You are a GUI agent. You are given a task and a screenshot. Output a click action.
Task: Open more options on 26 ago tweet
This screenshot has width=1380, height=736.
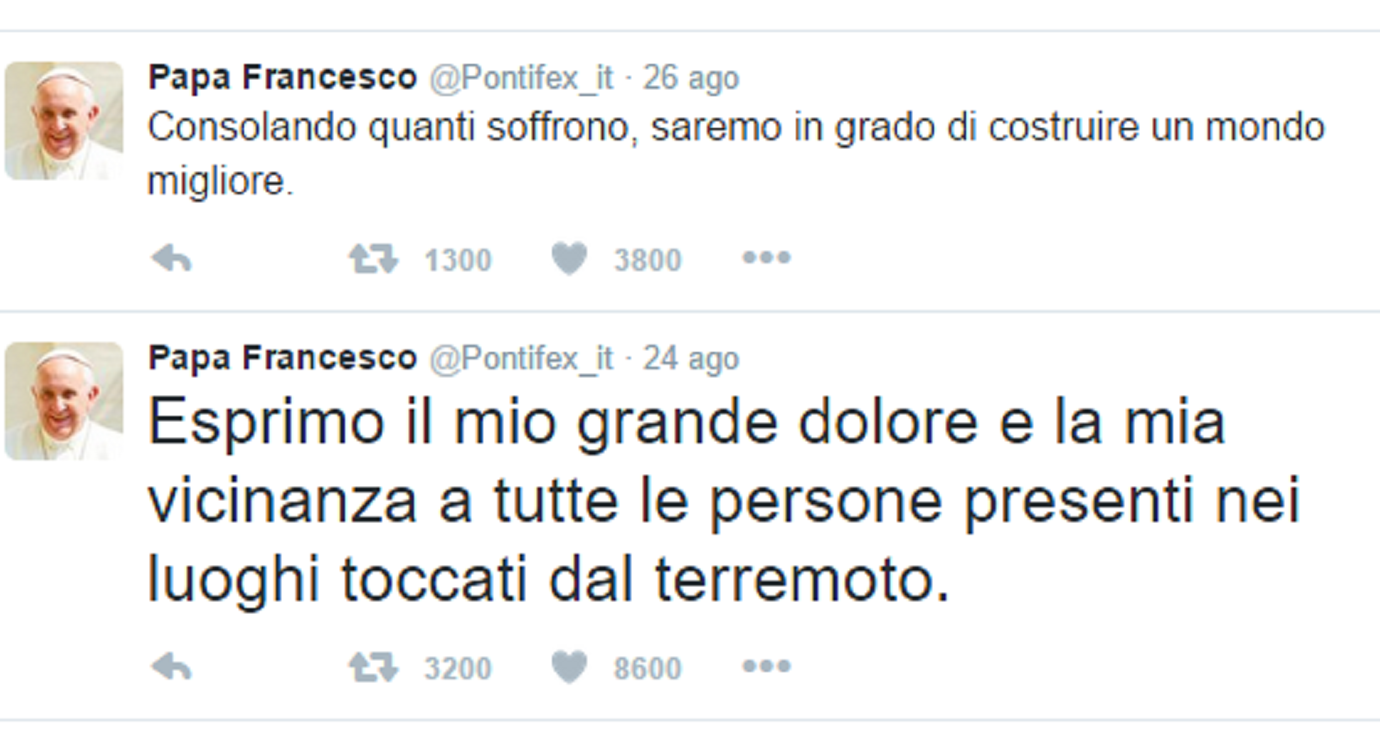[766, 259]
